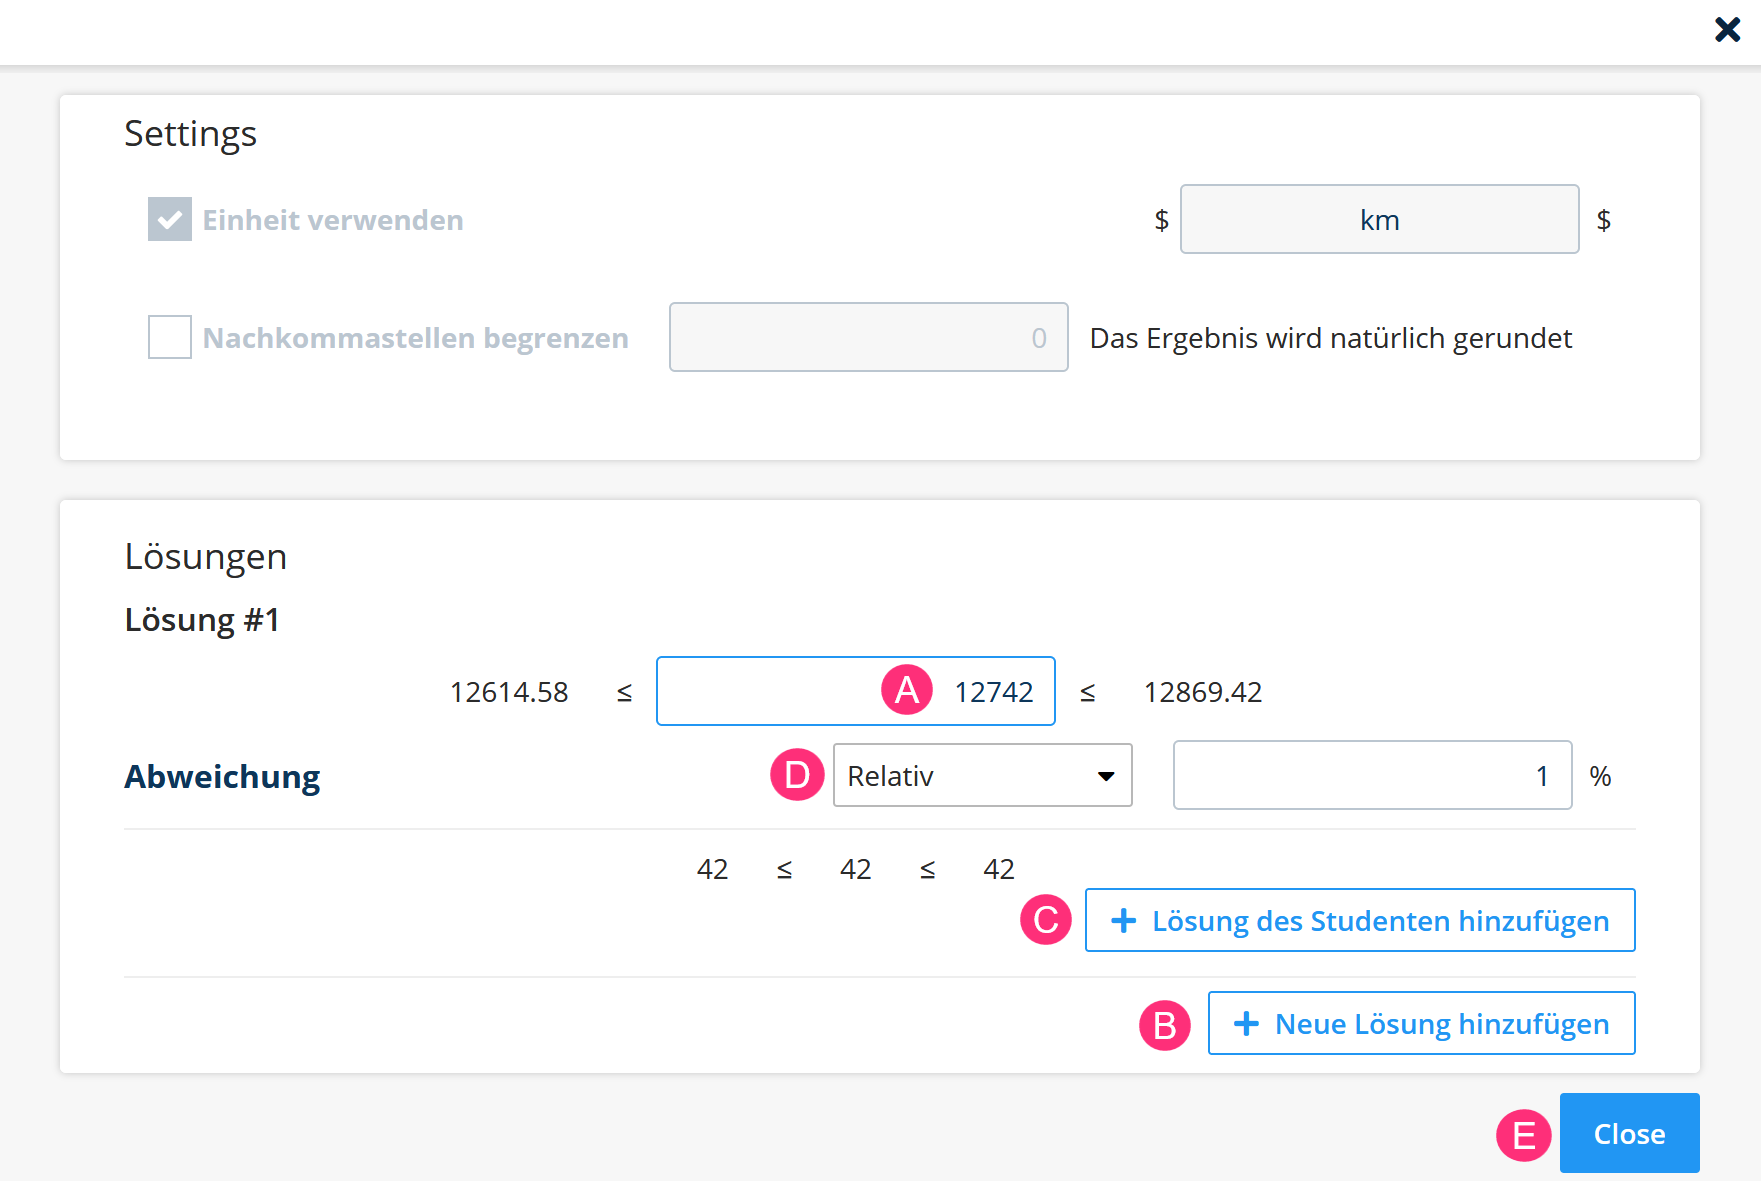
Task: Click the percent sign after the deviation field
Action: [1600, 776]
